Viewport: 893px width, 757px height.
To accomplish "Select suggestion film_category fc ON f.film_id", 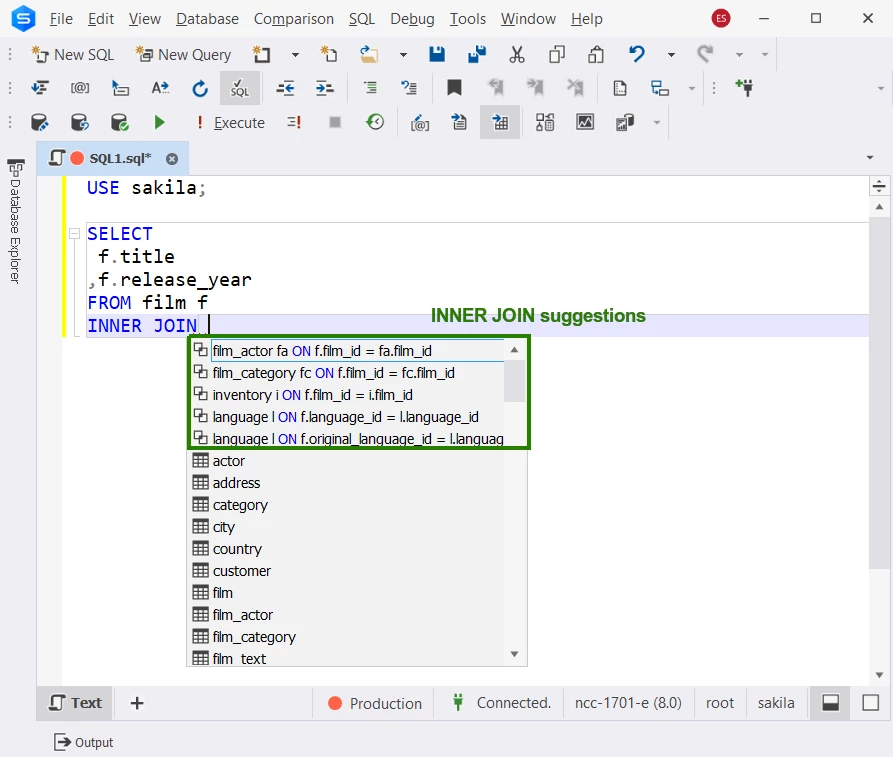I will coord(348,373).
